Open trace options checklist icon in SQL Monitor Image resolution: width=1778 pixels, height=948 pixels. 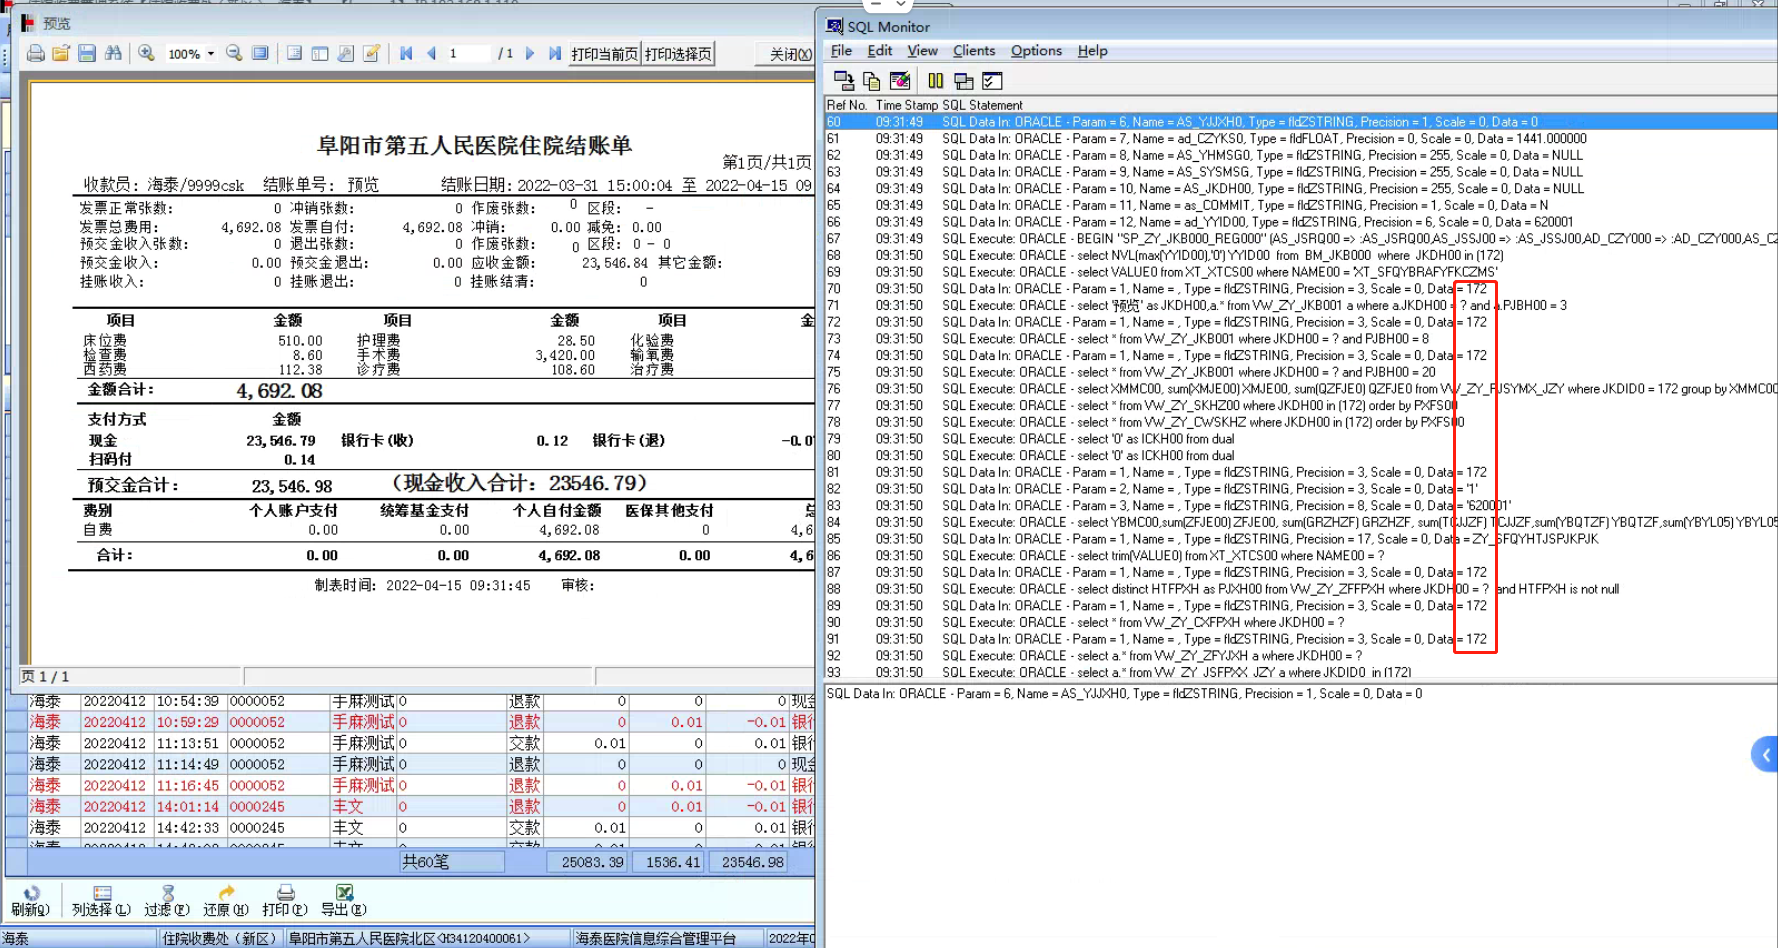(992, 81)
